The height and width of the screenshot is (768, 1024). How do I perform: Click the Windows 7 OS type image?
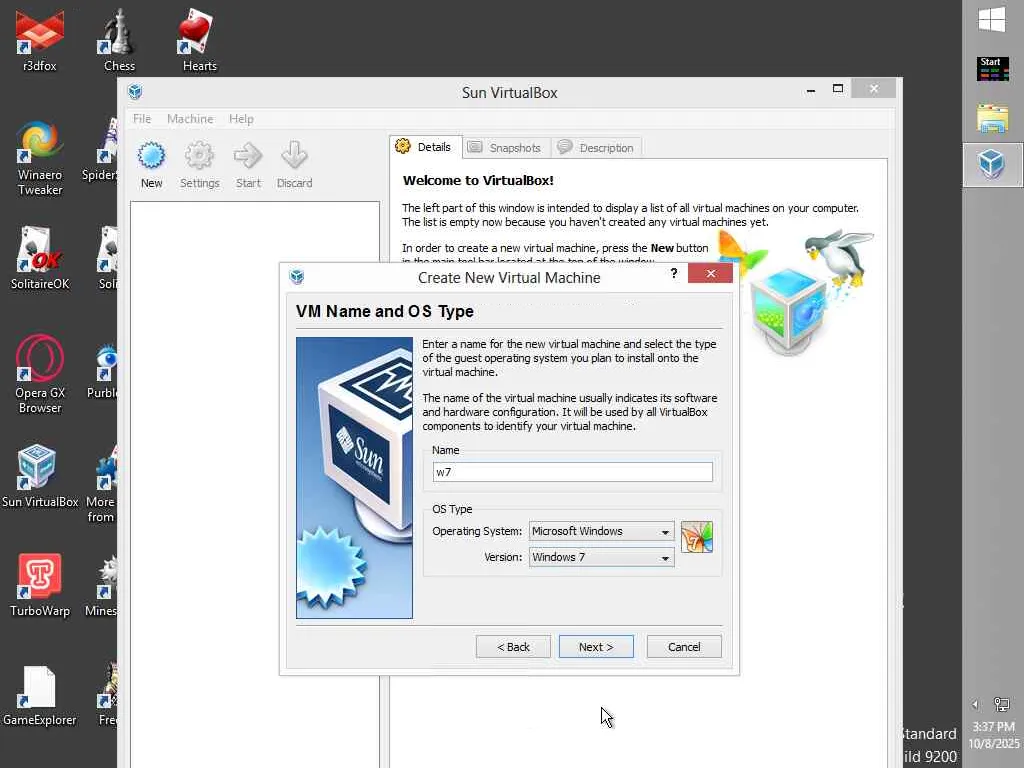pyautogui.click(x=697, y=537)
